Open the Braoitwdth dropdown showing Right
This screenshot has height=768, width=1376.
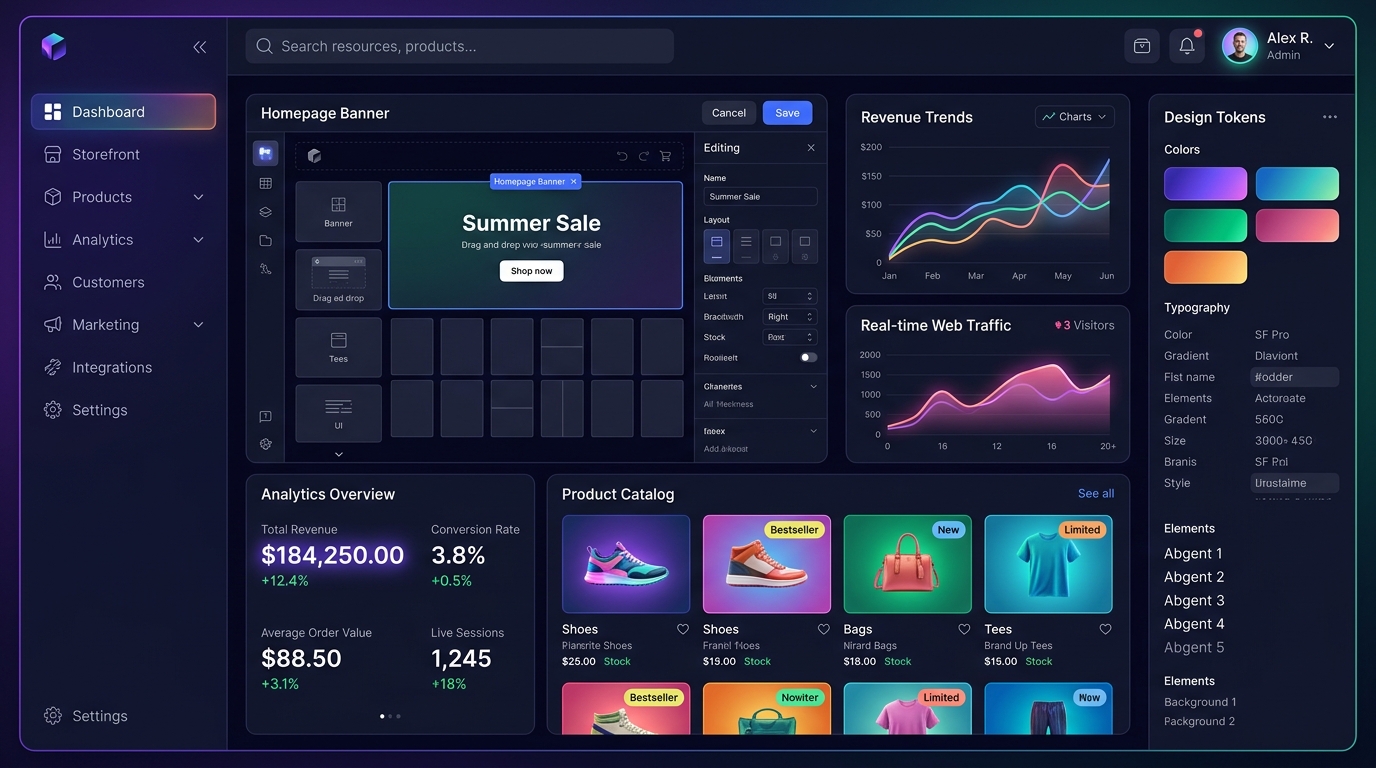click(790, 317)
